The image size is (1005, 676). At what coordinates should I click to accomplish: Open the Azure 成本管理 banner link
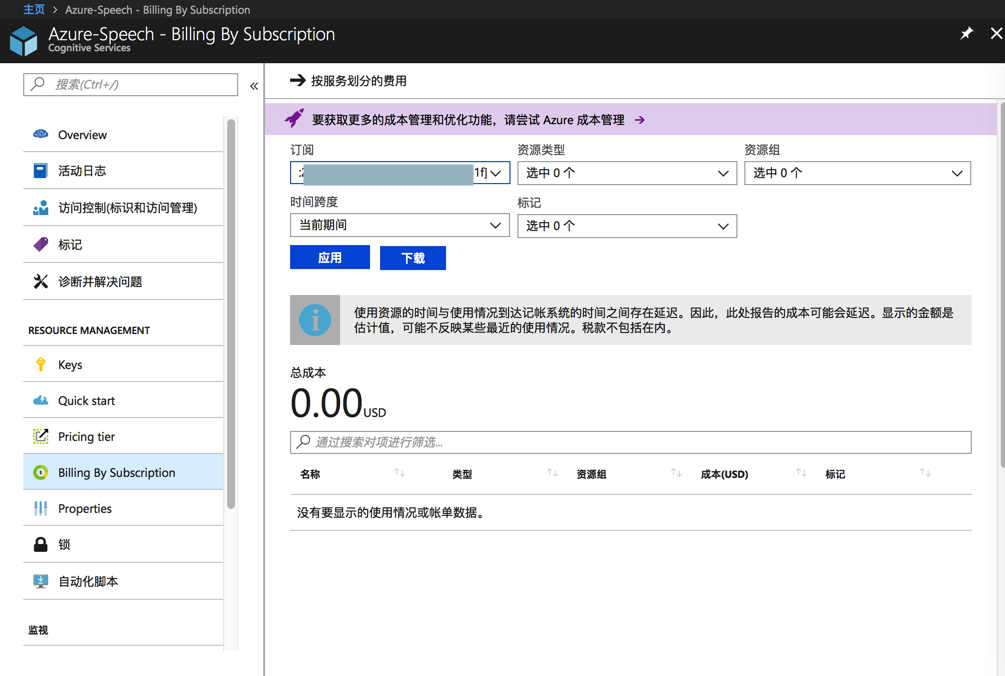pos(478,120)
